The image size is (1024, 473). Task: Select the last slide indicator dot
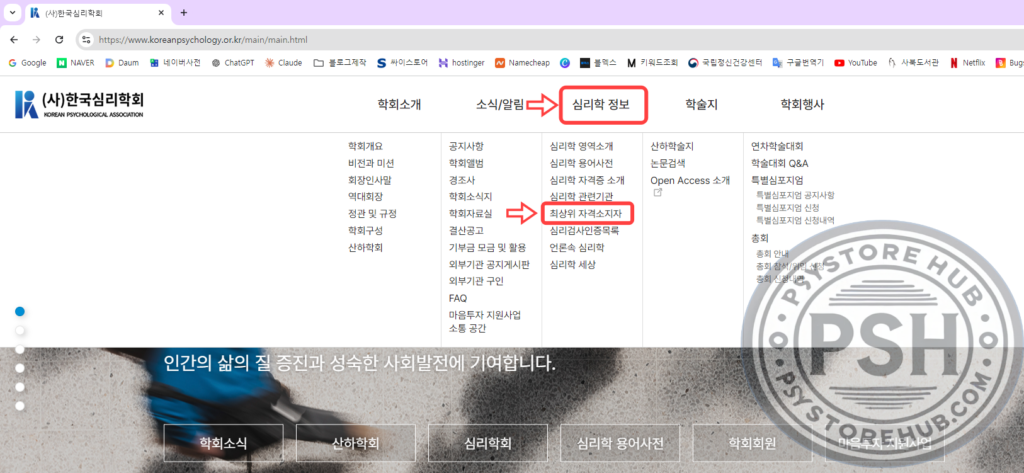pyautogui.click(x=19, y=405)
